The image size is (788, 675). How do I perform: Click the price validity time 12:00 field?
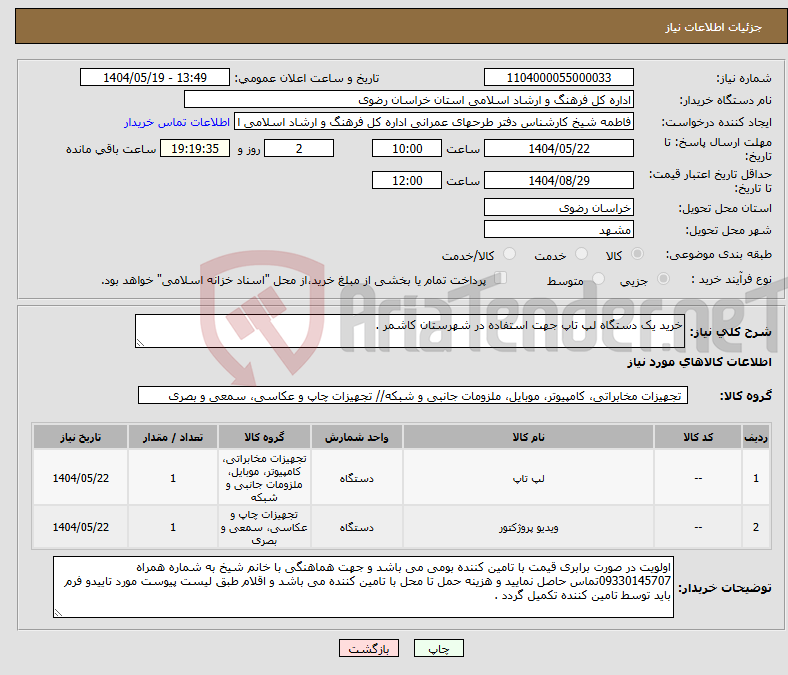click(407, 180)
